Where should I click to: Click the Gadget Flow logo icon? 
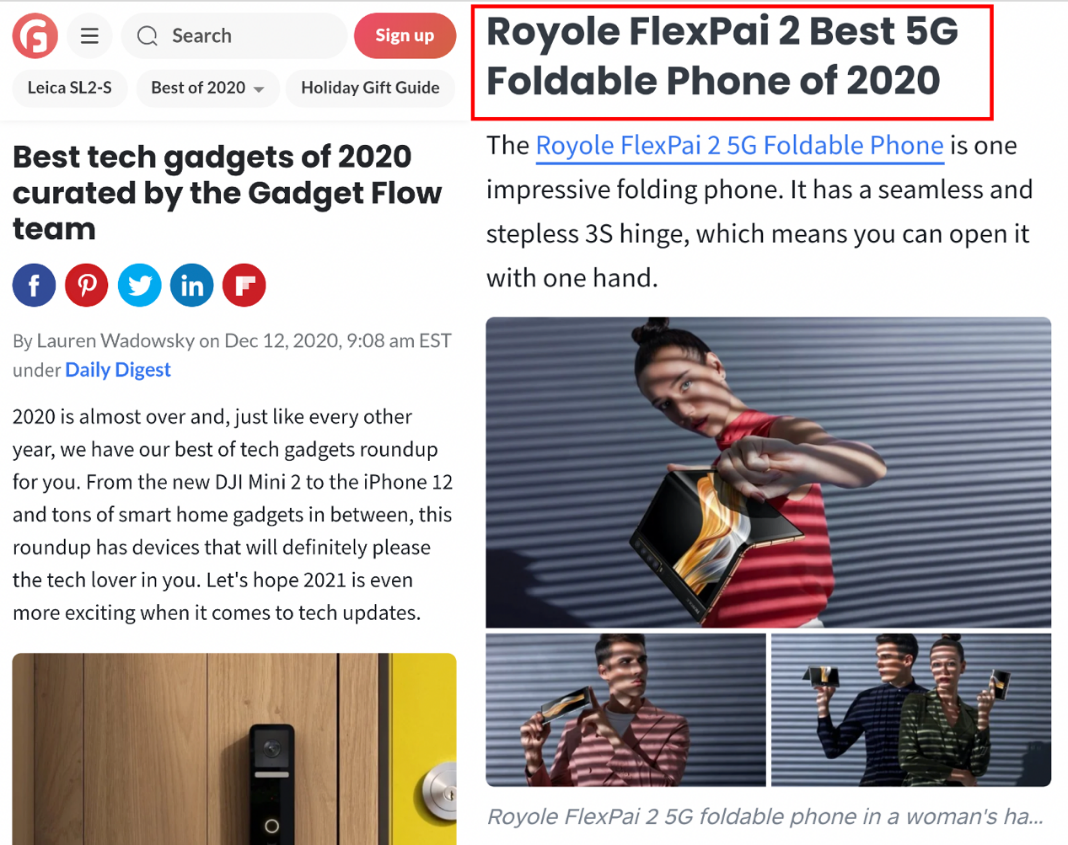[35, 35]
